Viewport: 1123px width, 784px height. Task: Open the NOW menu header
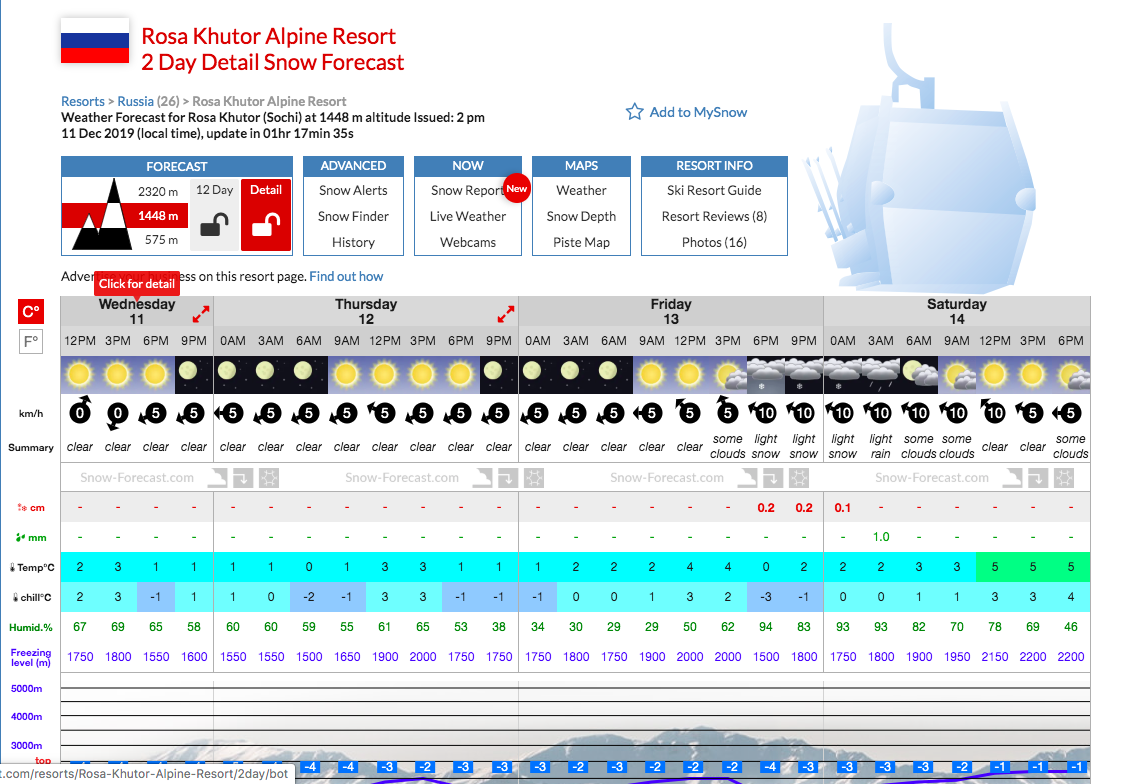tap(468, 165)
